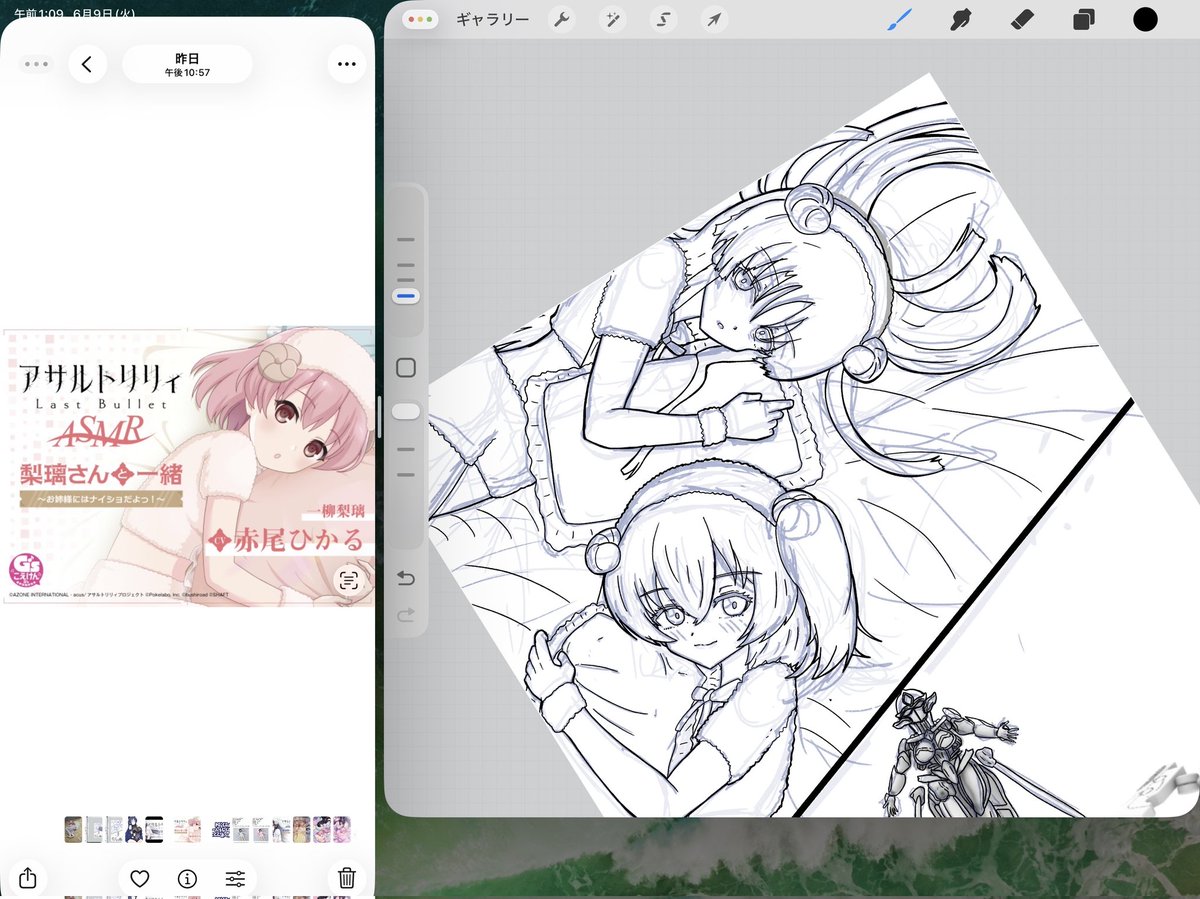Click the brush opacity slider handle
The image size is (1200, 899).
tap(406, 411)
